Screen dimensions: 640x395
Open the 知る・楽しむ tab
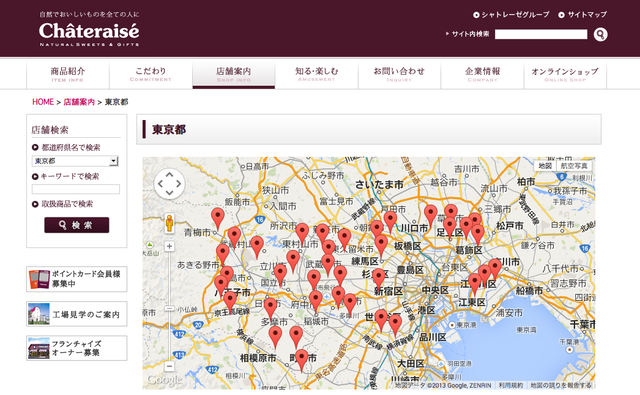tap(317, 74)
